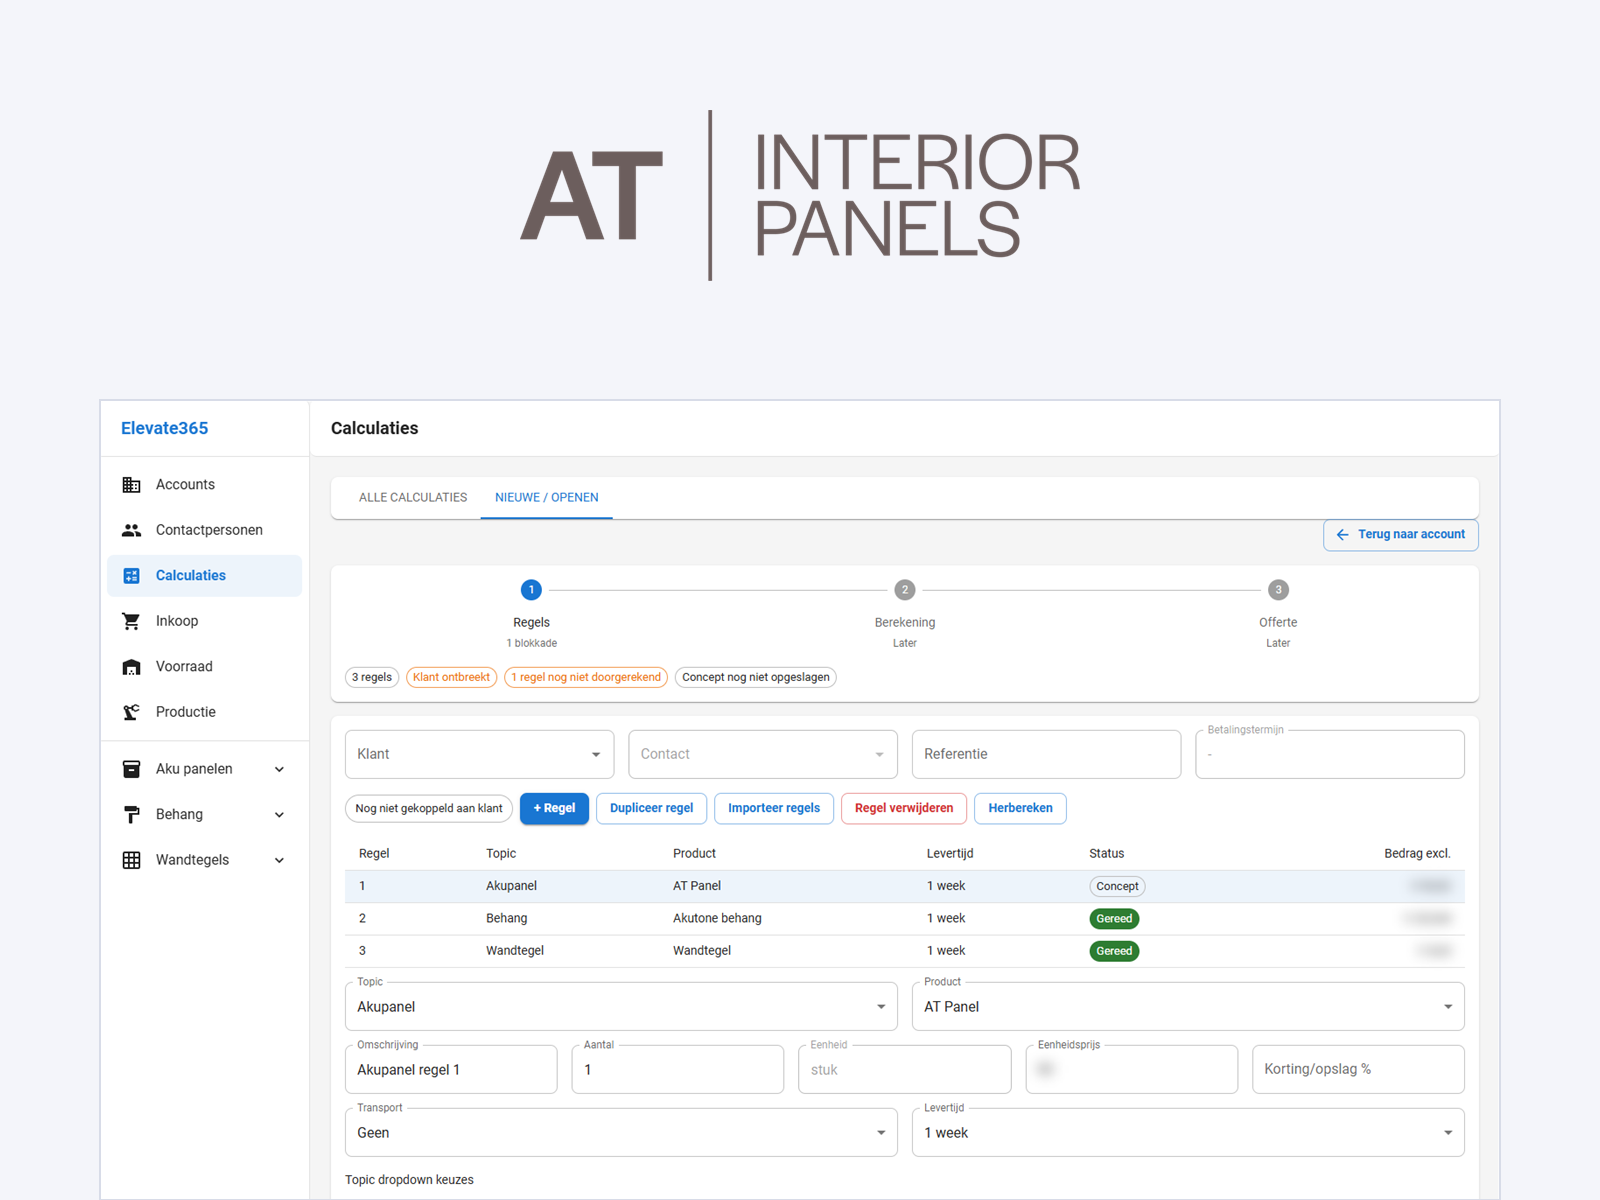Click the 1 regel nog niet doorgerekend chip
The image size is (1600, 1200).
586,678
